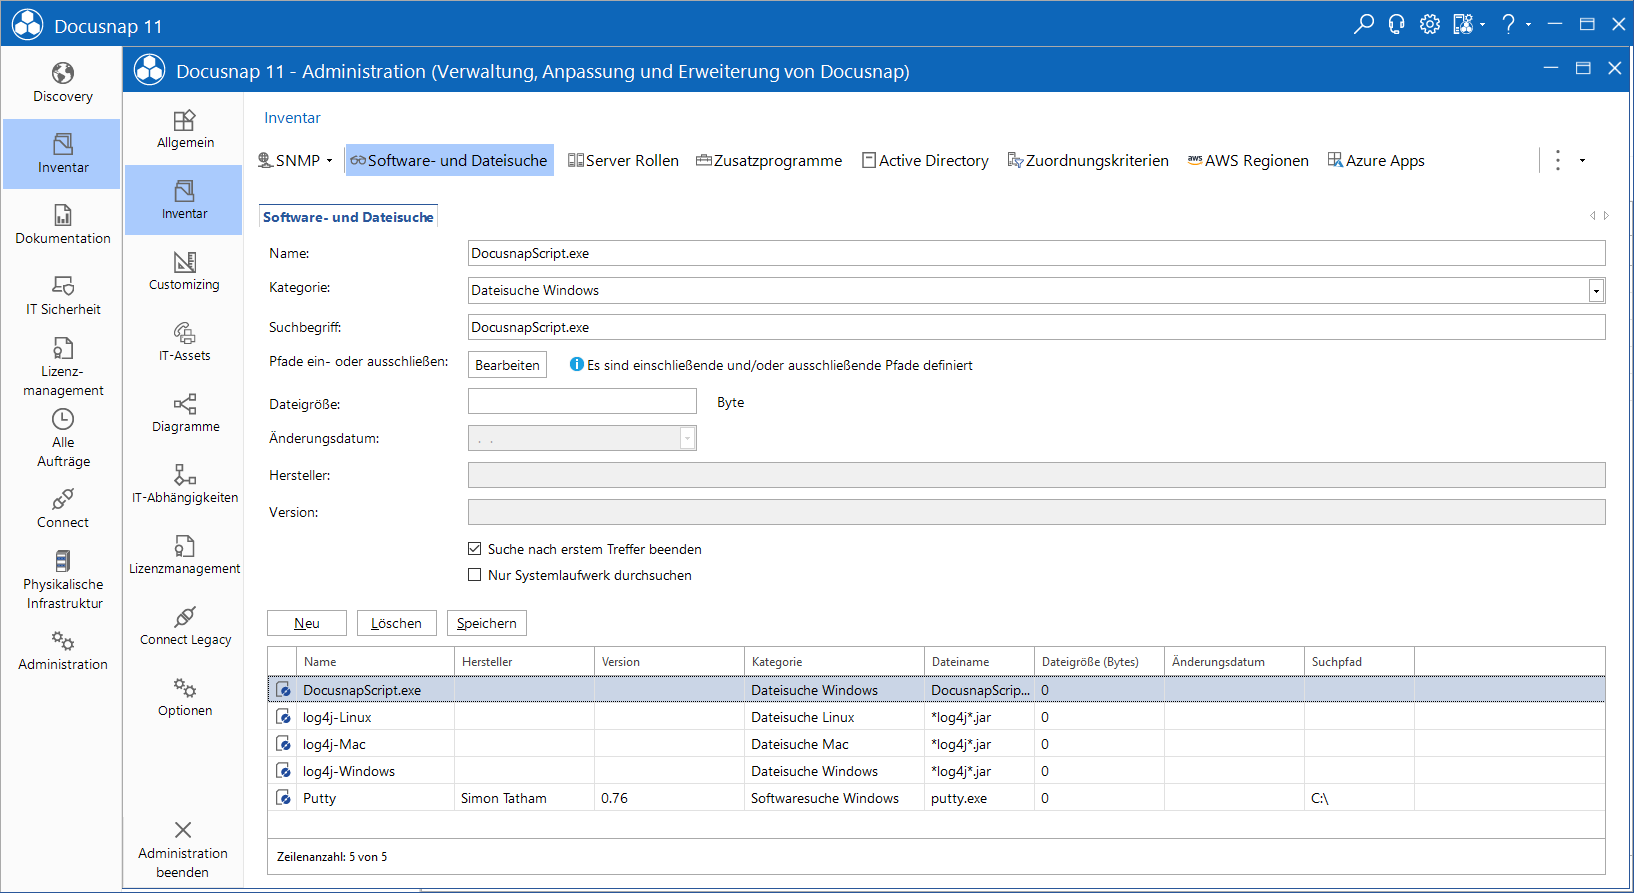The height and width of the screenshot is (893, 1634).
Task: Click the Simon Tatham Hersteller cell
Action: pos(524,798)
